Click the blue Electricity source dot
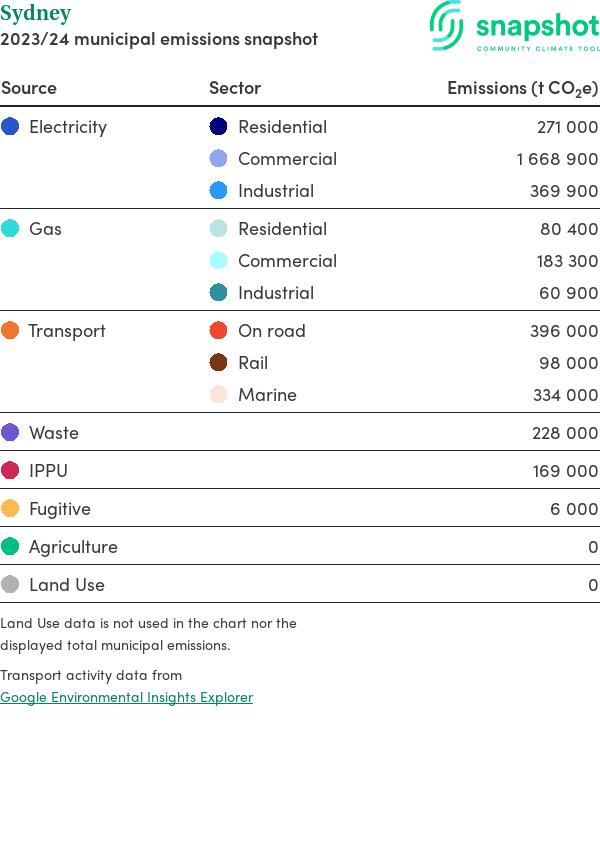Screen dimensions: 600x850 [x=10, y=127]
